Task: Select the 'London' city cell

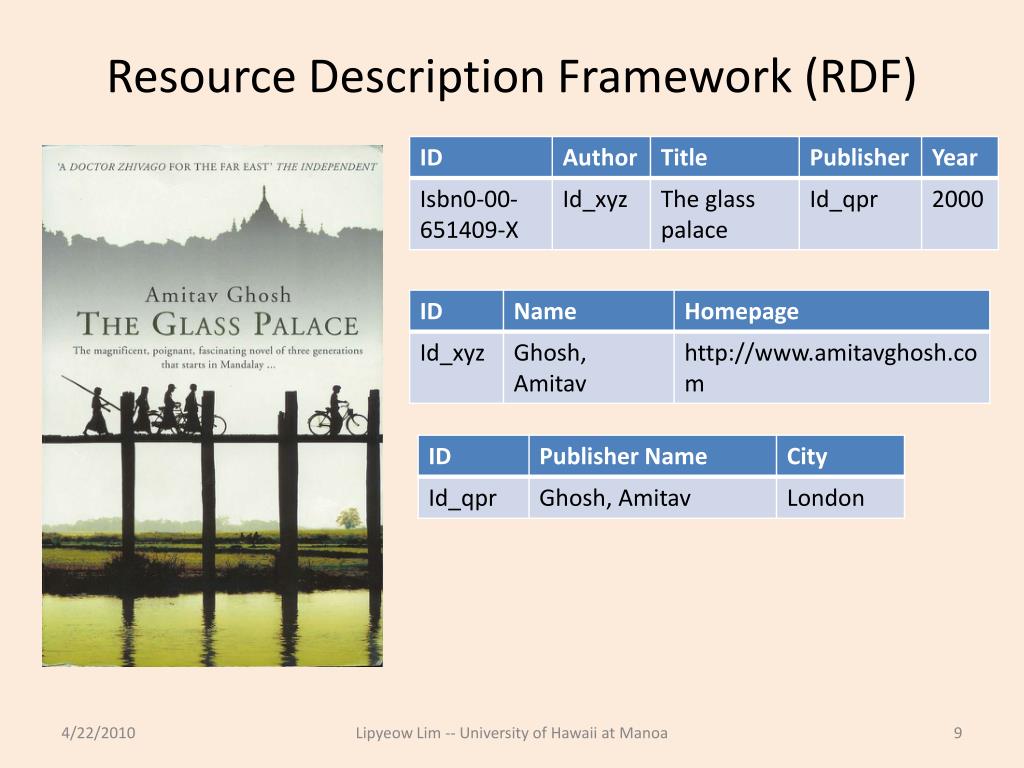Action: (840, 498)
